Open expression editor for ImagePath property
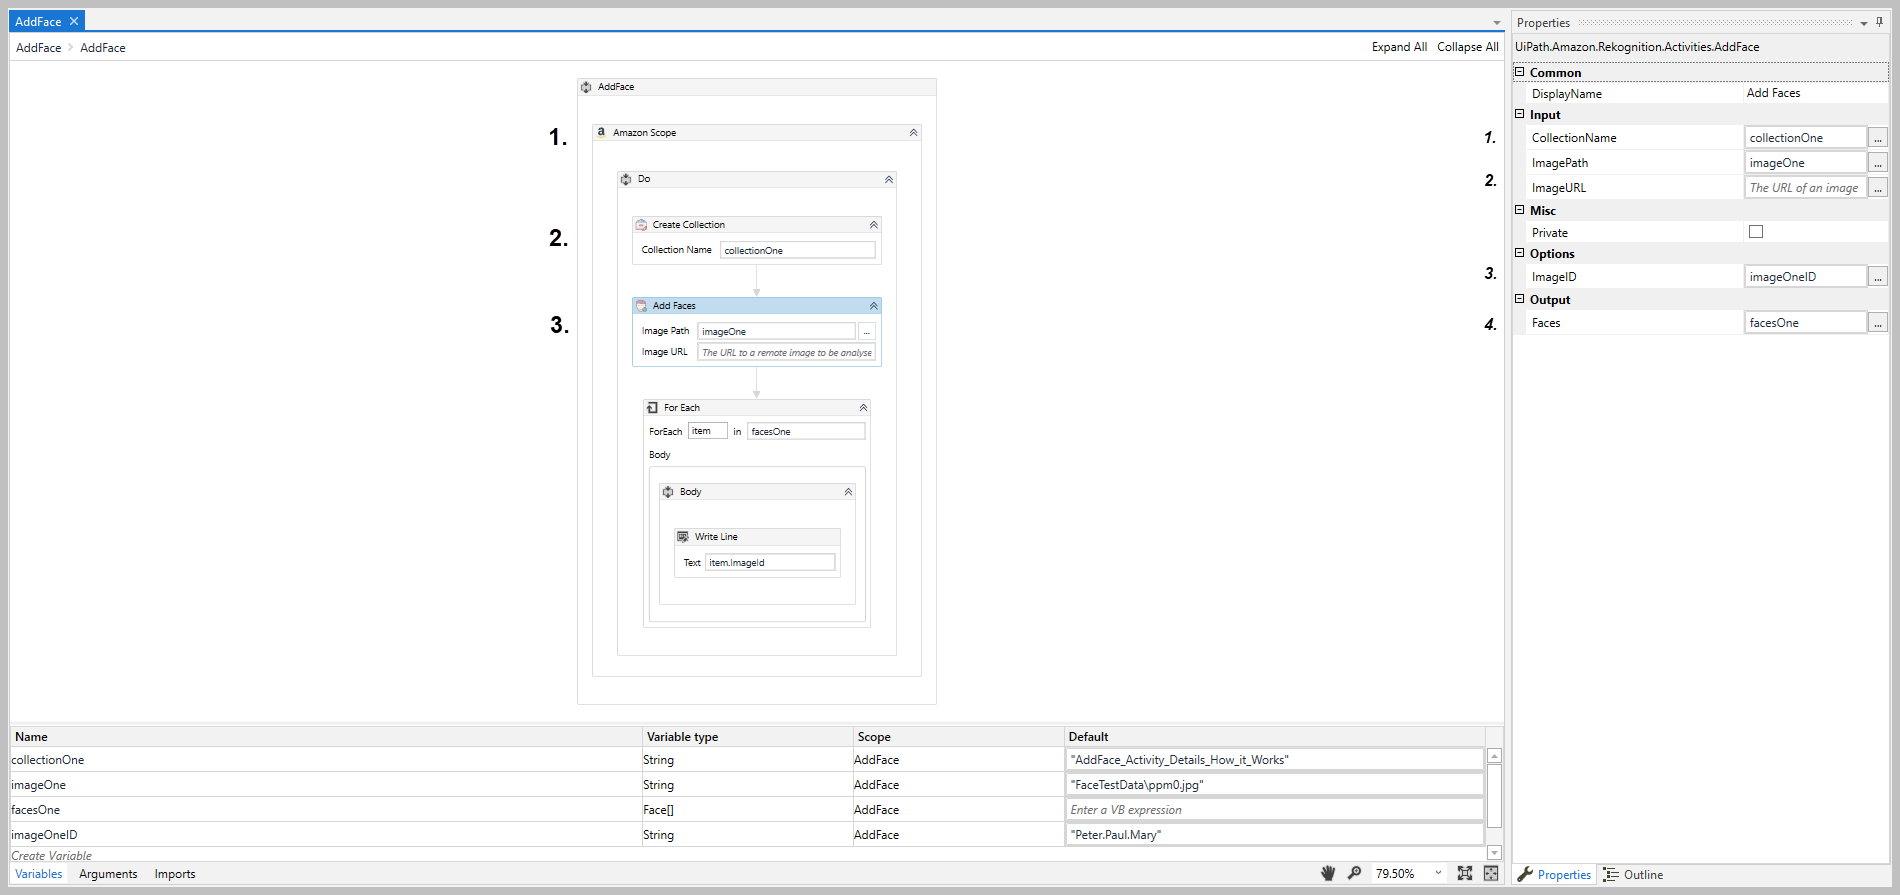Image resolution: width=1900 pixels, height=895 pixels. coord(1878,163)
